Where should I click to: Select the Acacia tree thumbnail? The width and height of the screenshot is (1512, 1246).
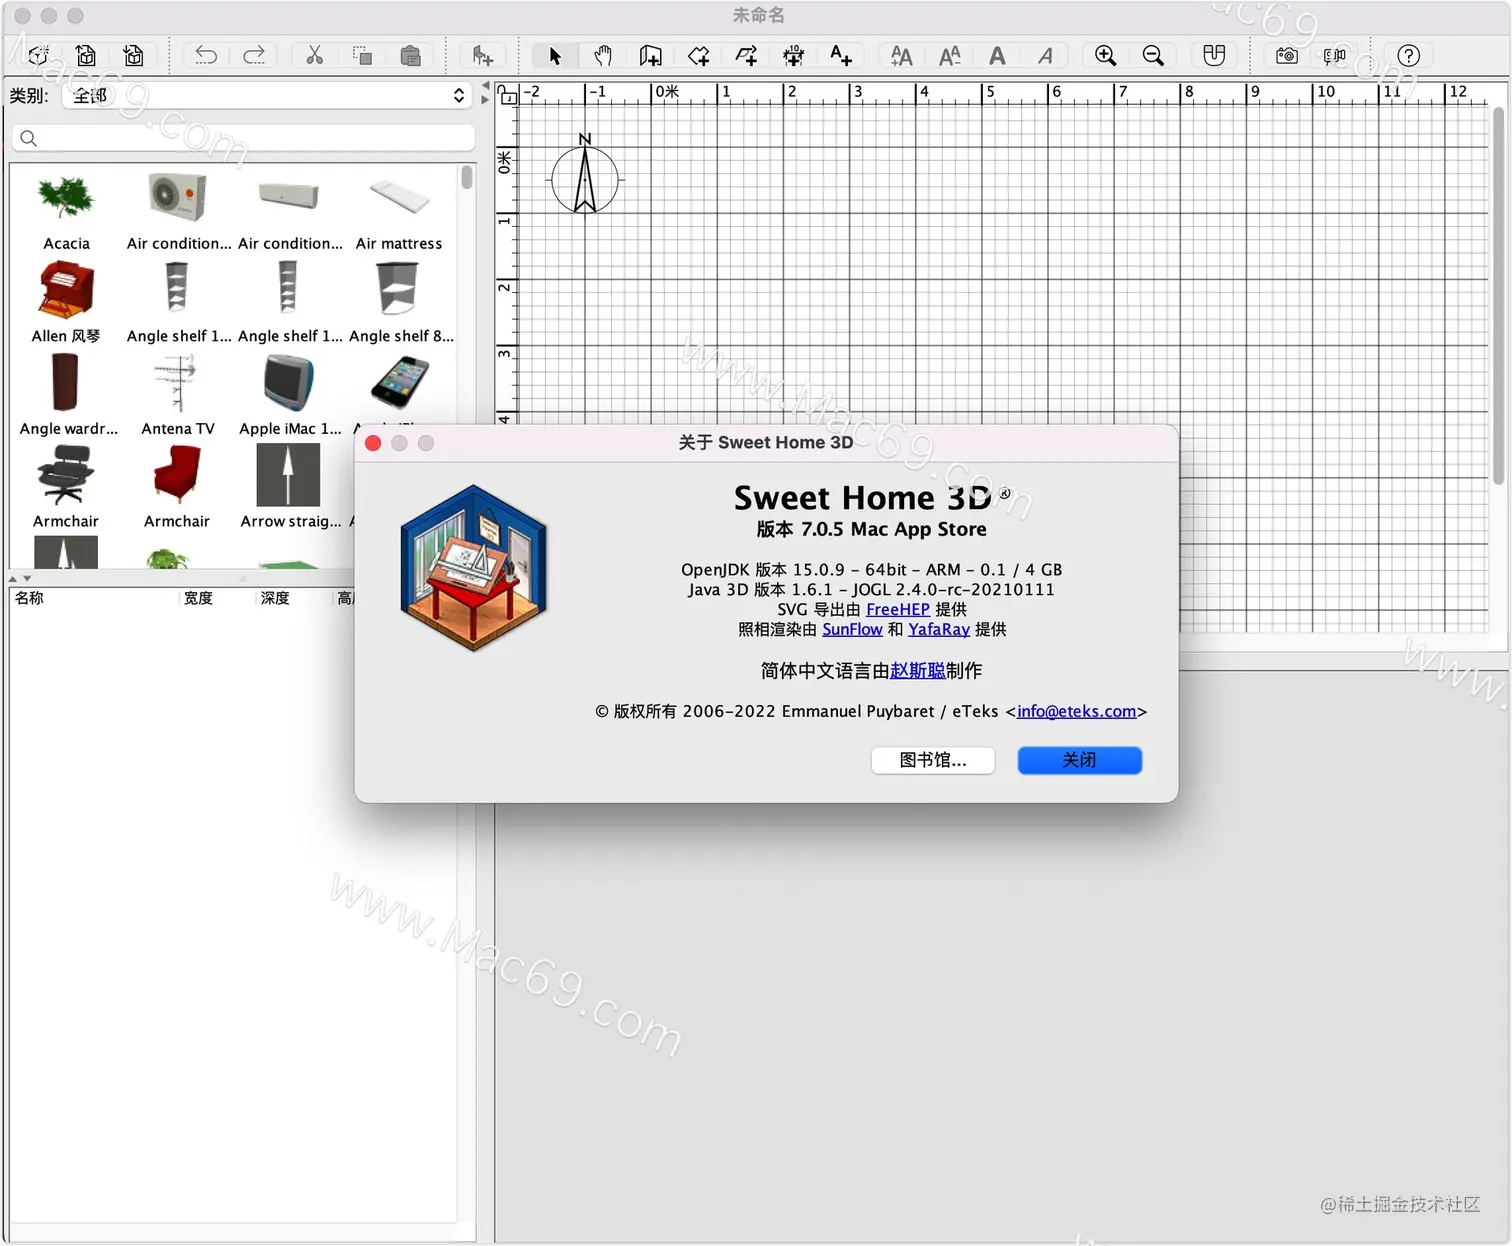pyautogui.click(x=66, y=197)
